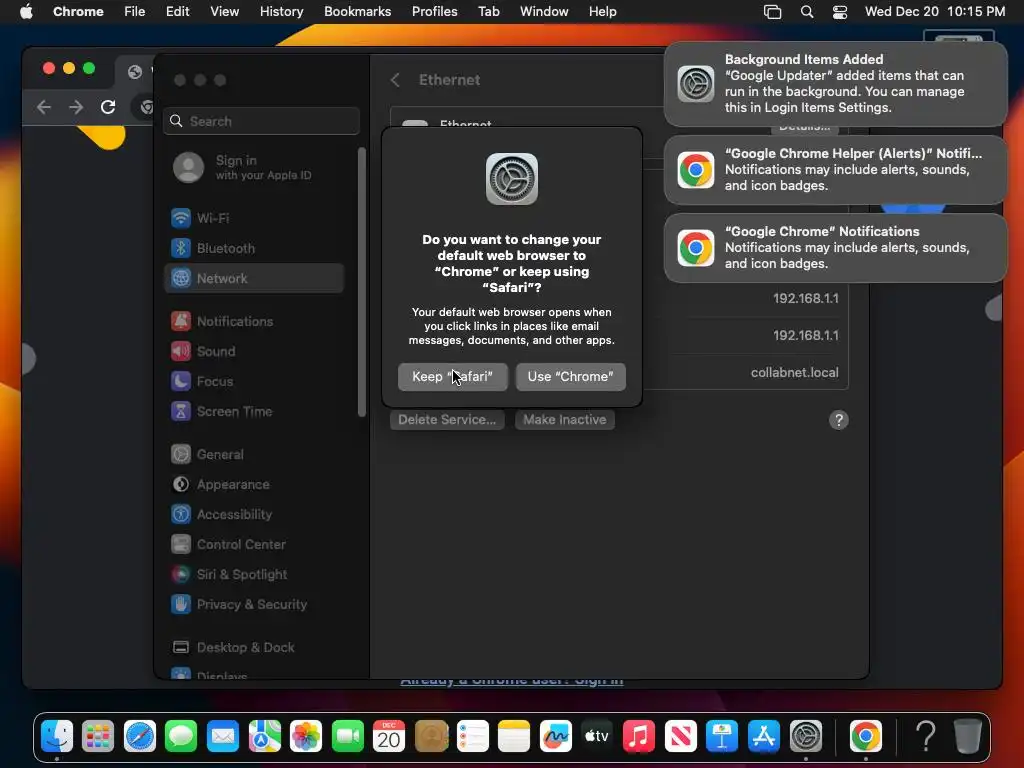
Task: Open Appearance settings in sidebar
Action: point(255,485)
